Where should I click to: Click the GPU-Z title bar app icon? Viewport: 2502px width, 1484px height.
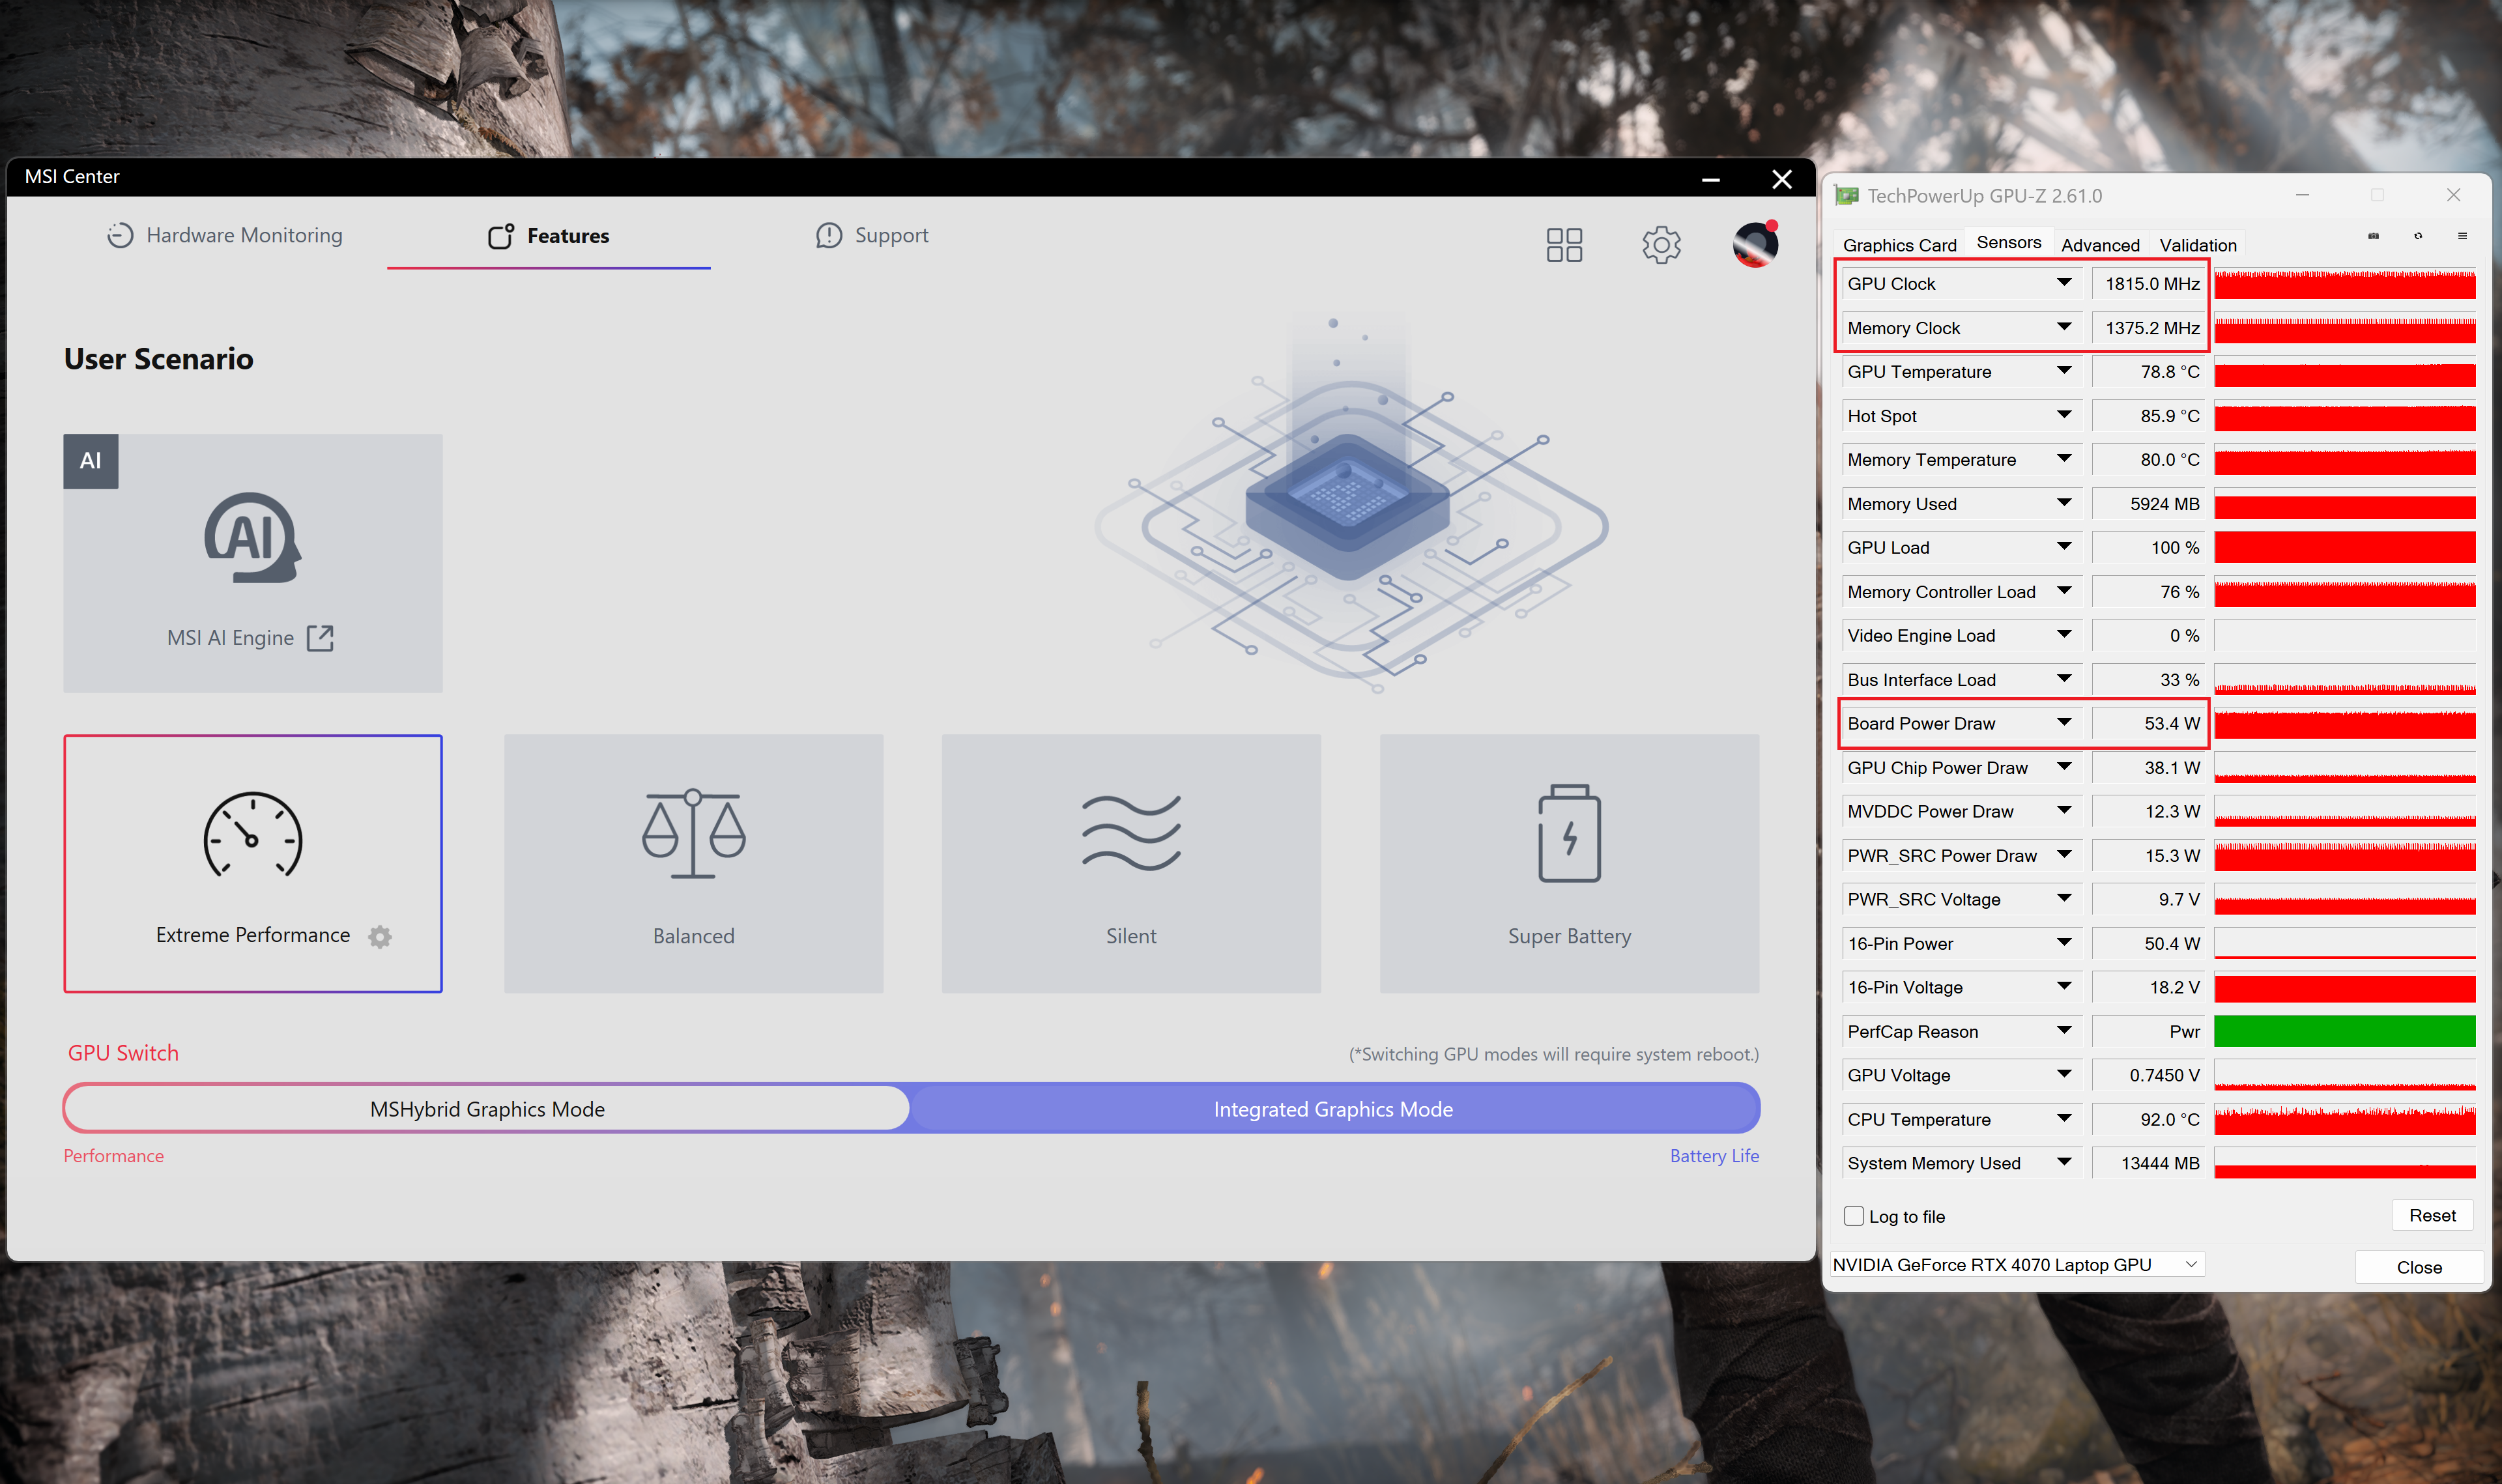click(x=1846, y=196)
